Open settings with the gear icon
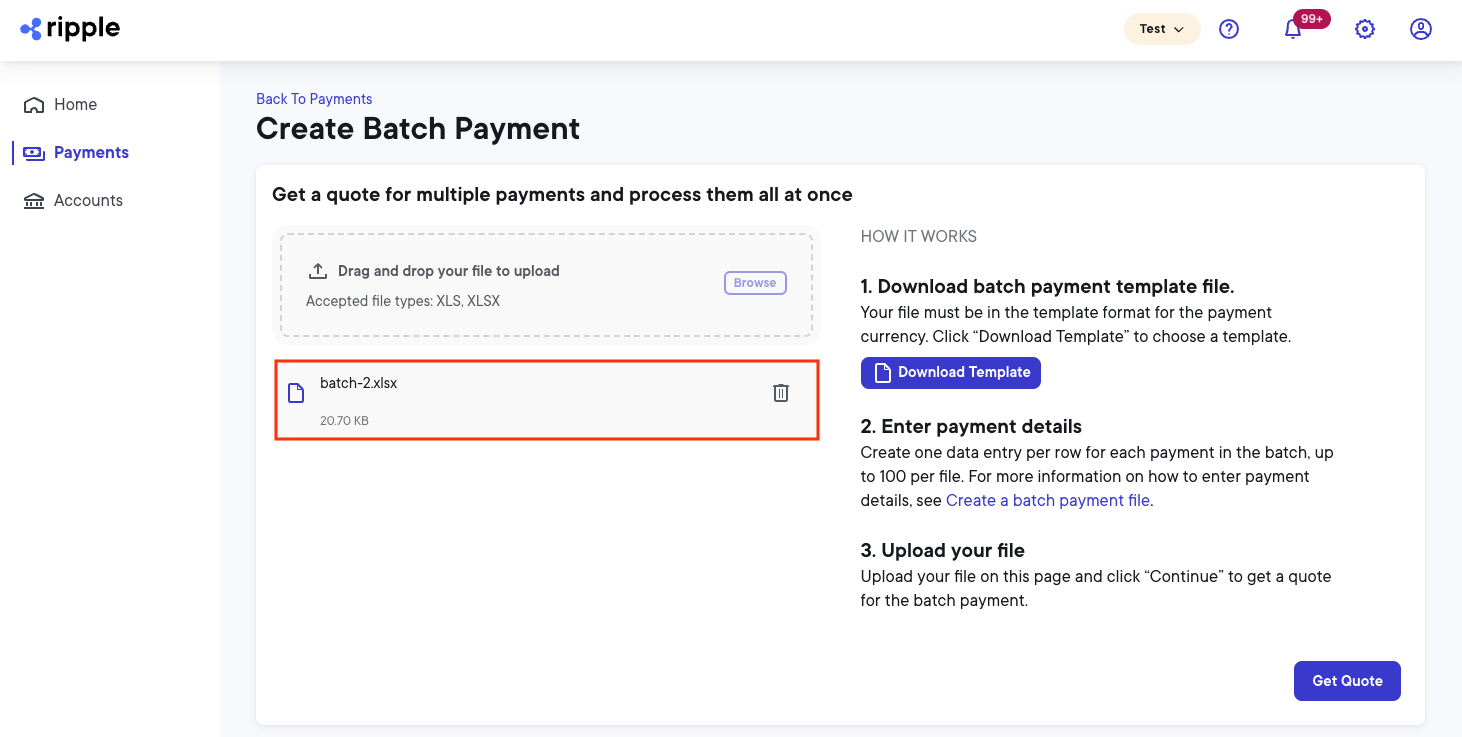This screenshot has height=737, width=1462. [x=1365, y=29]
